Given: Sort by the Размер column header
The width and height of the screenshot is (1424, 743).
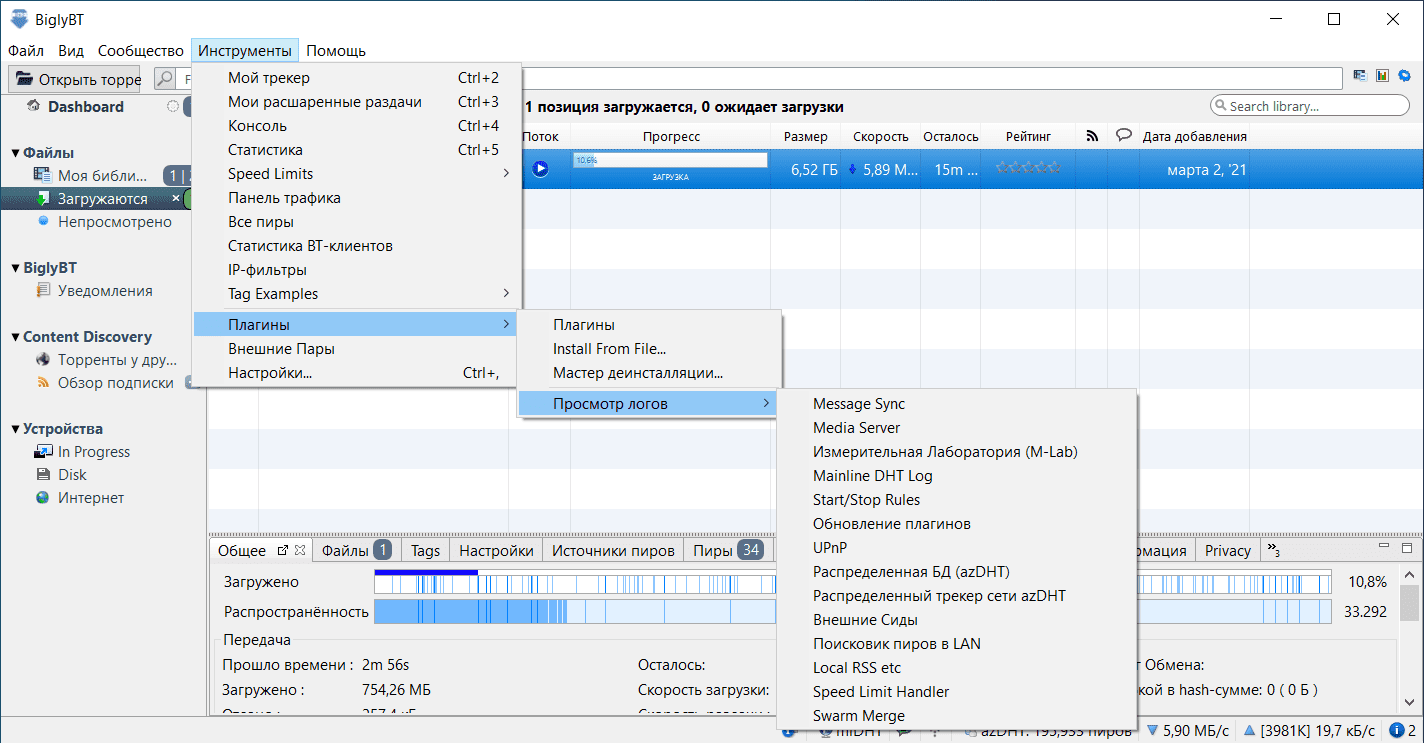Looking at the screenshot, I should (805, 136).
